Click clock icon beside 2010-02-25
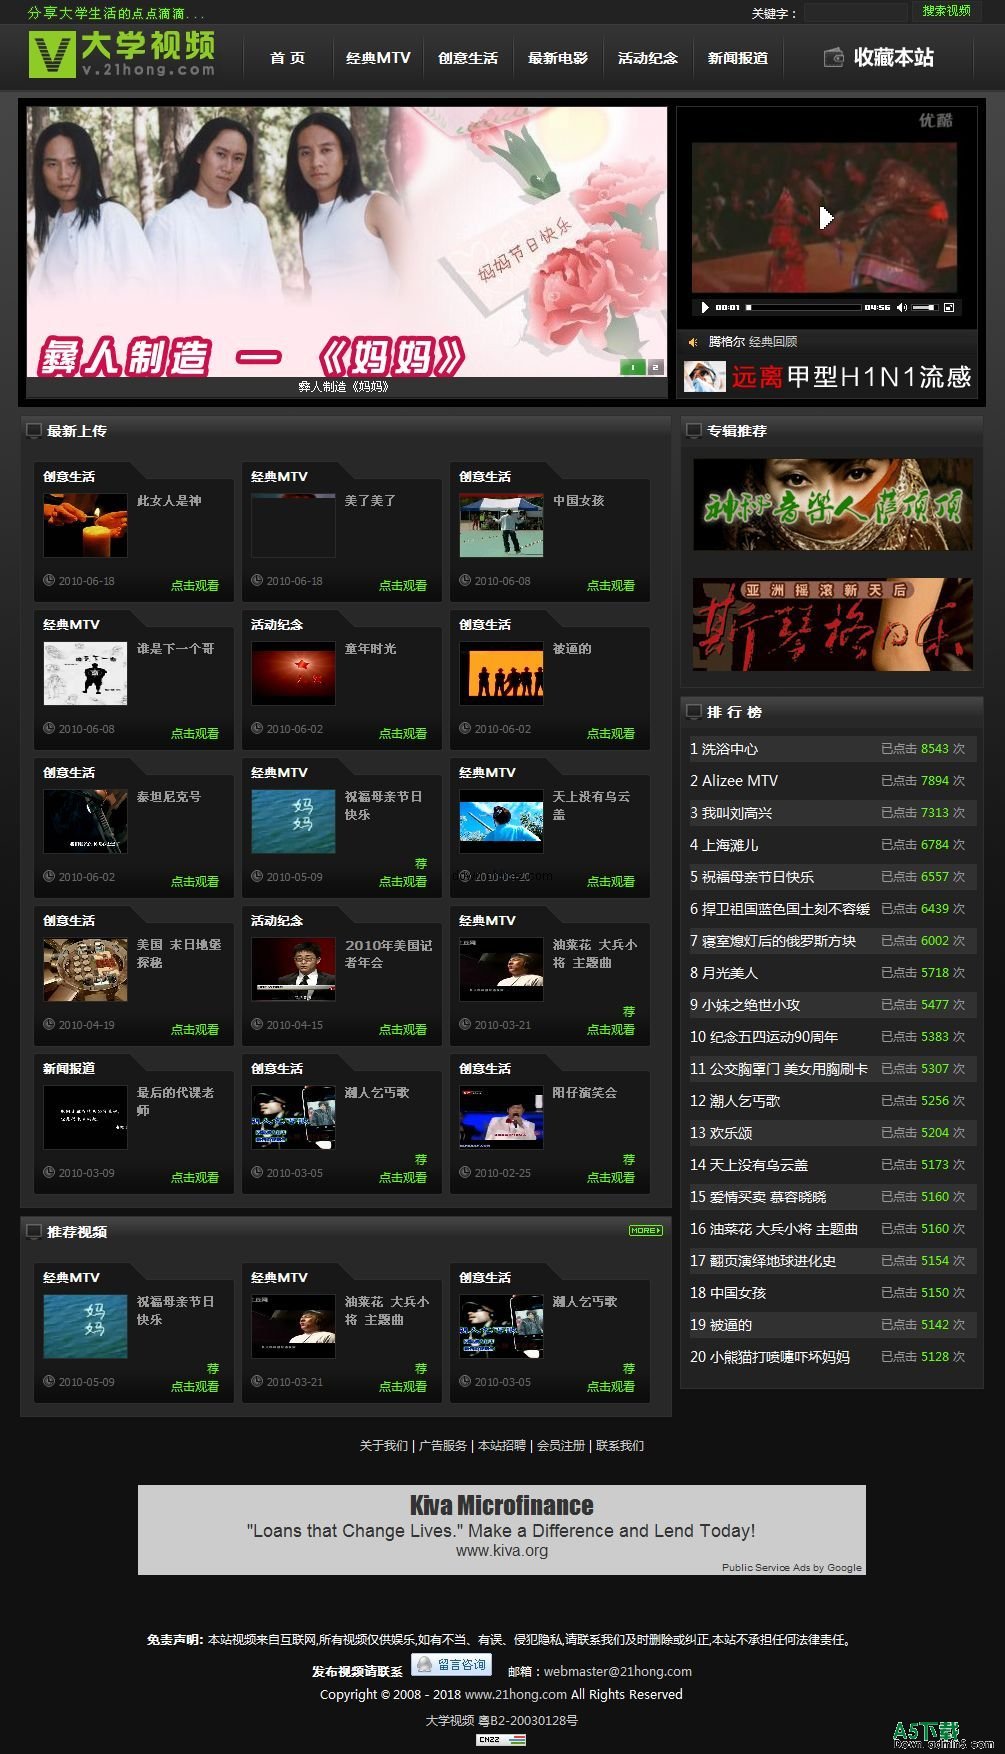 click(465, 1173)
